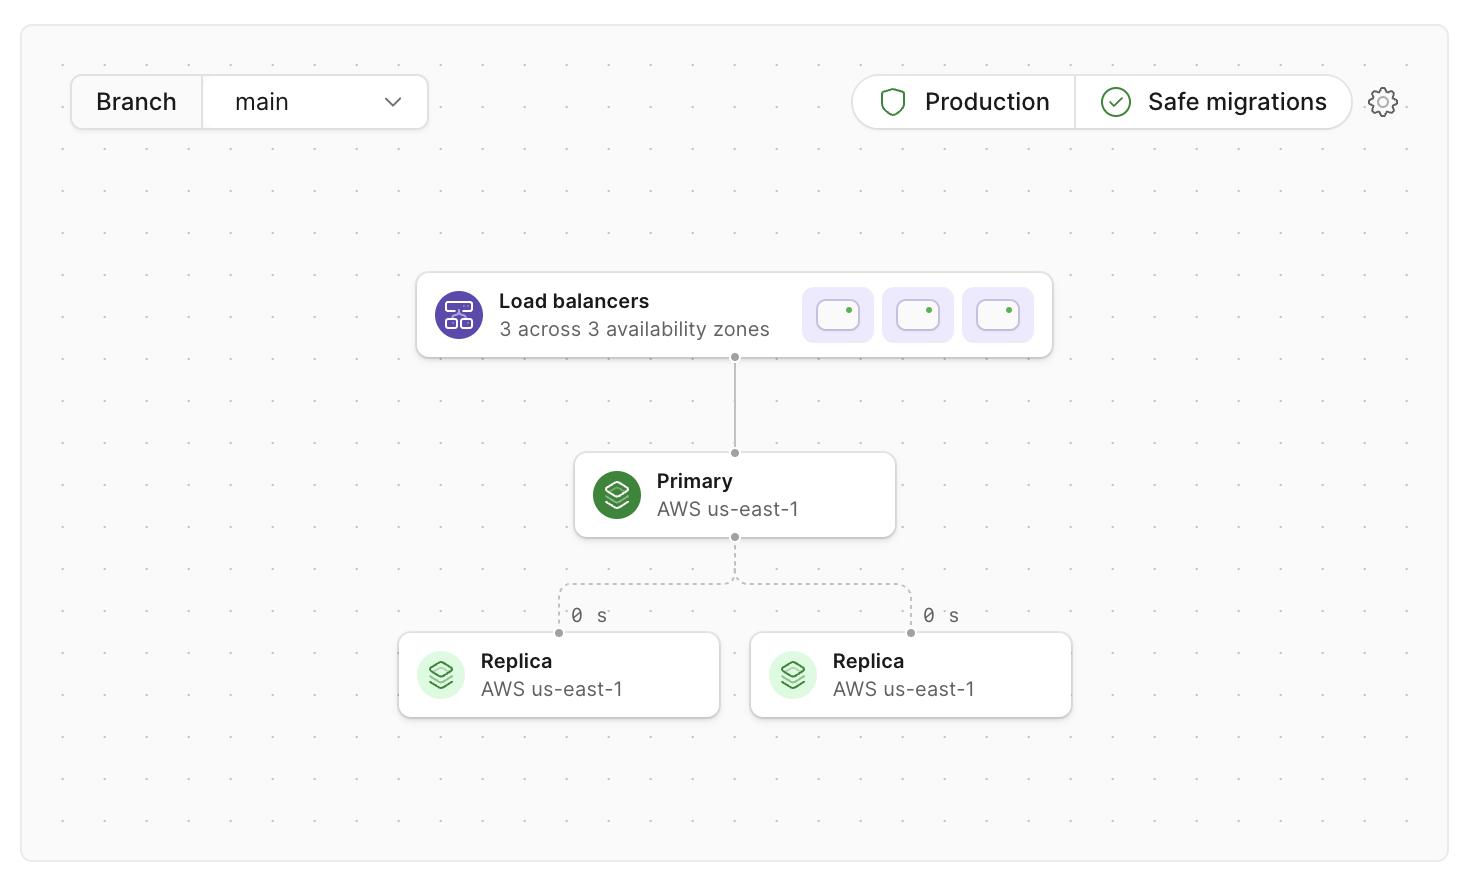The height and width of the screenshot is (884, 1474).
Task: Click the "Load balancers" title
Action: pos(574,301)
